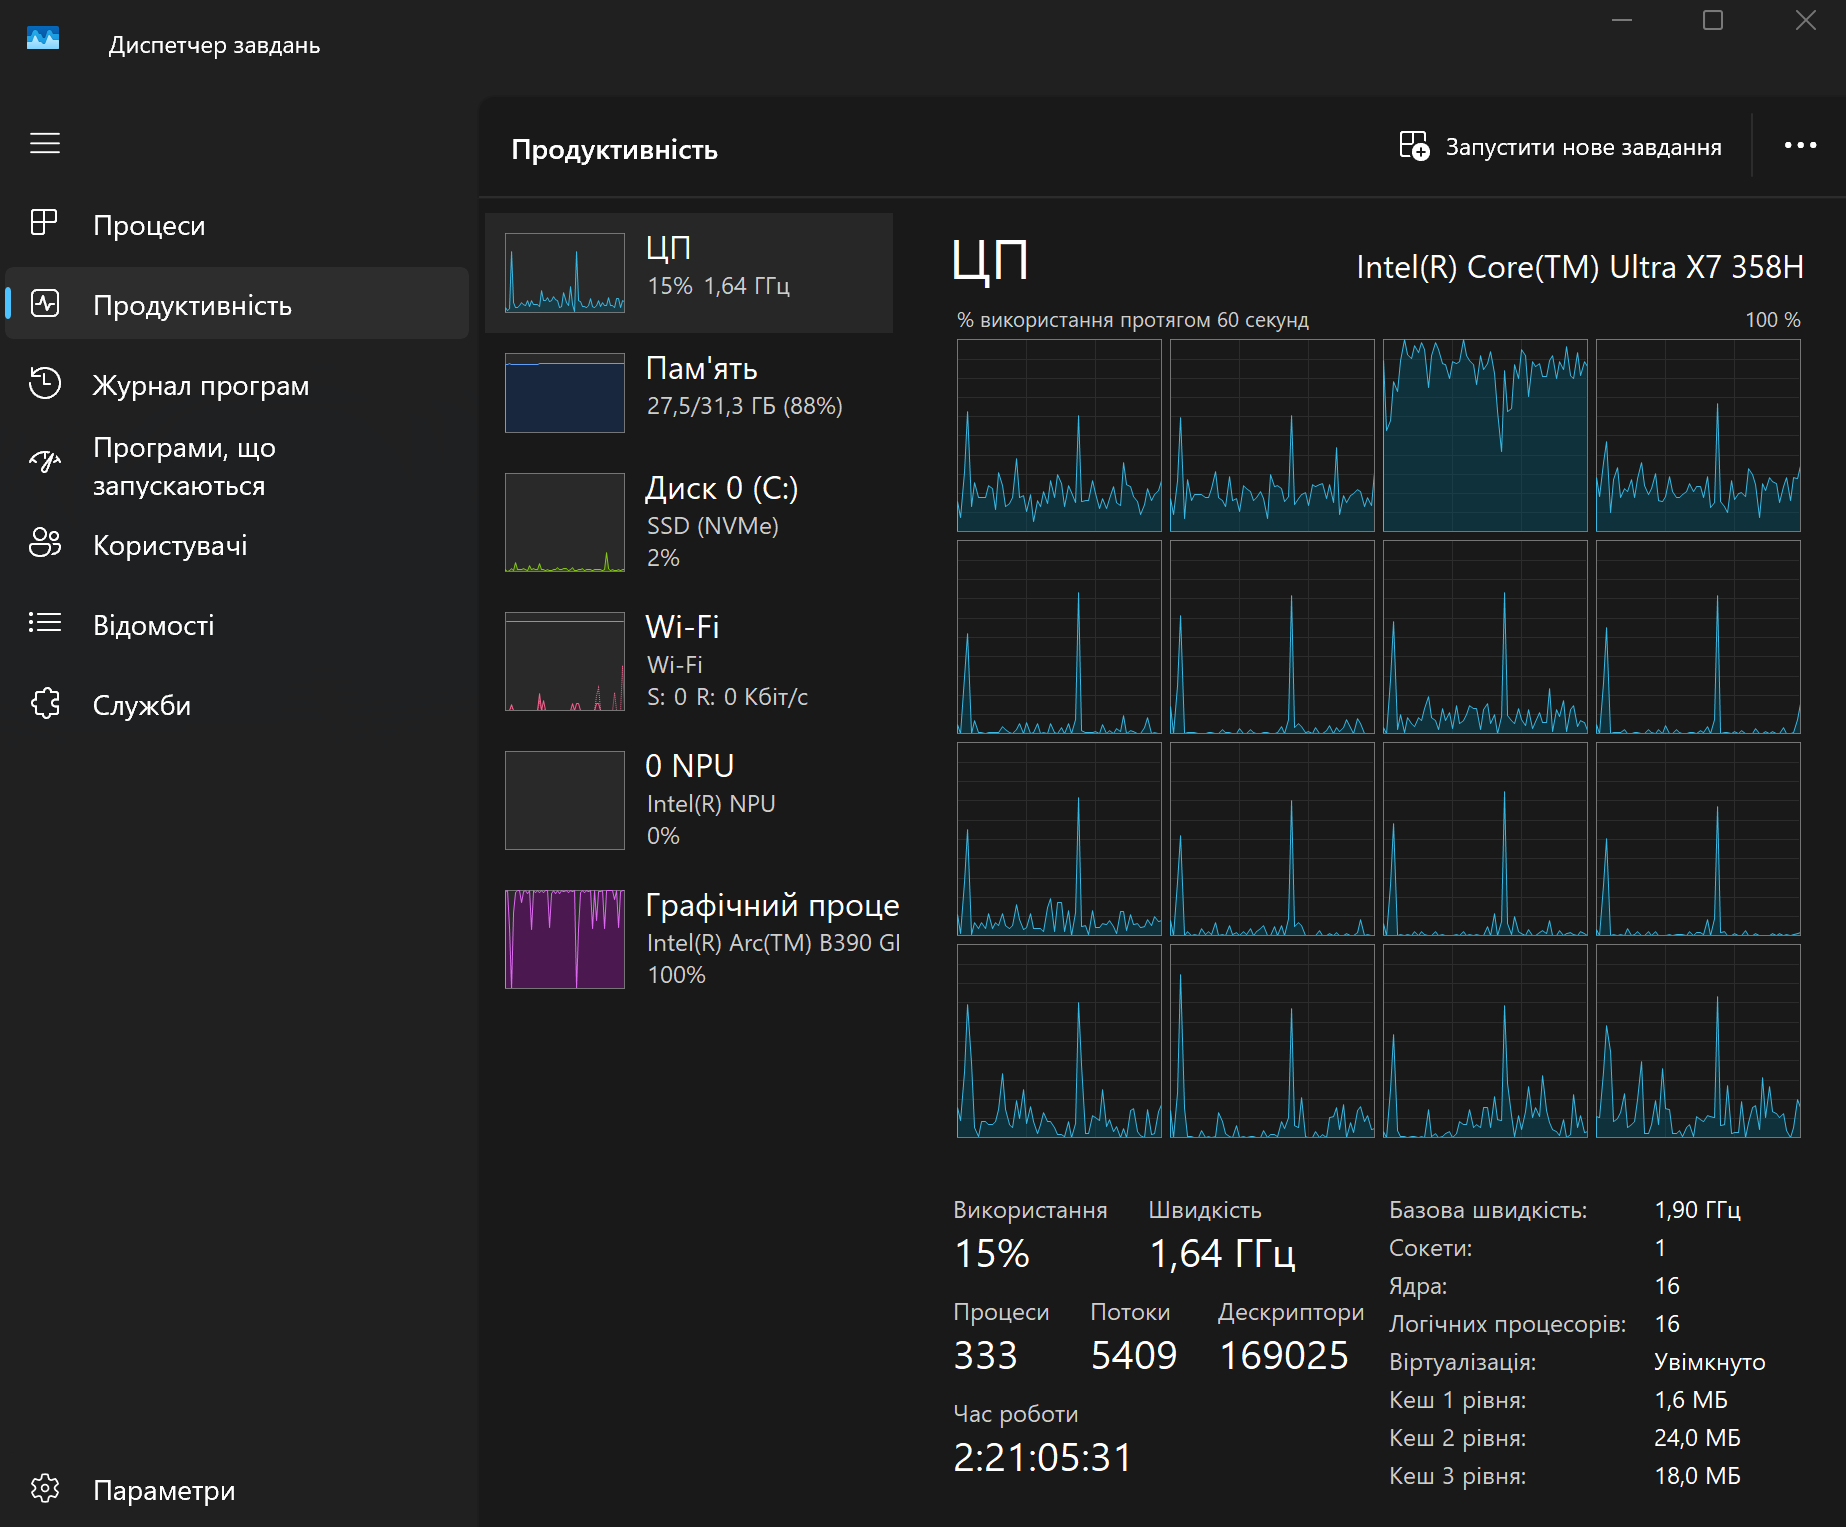Select the Користувачі users icon
Screen dimensions: 1846x1527
(45, 544)
